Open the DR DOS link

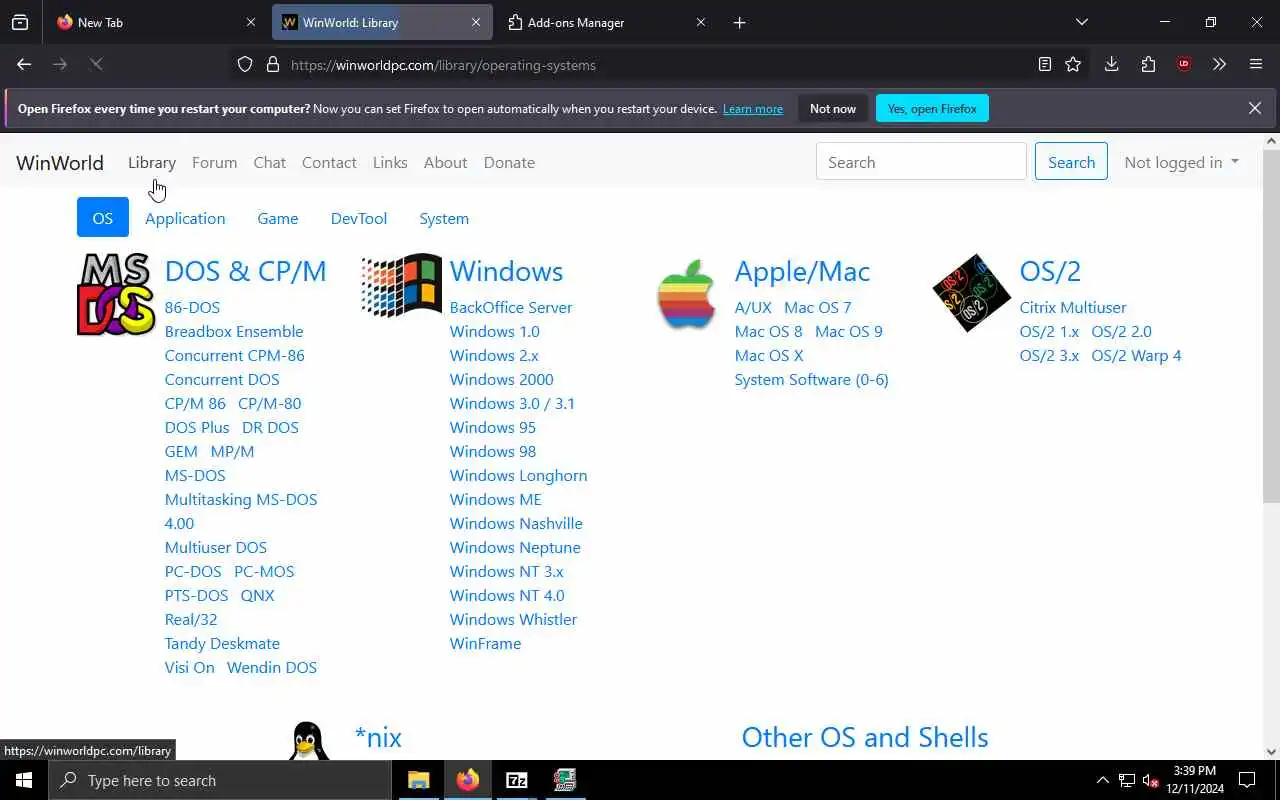270,427
